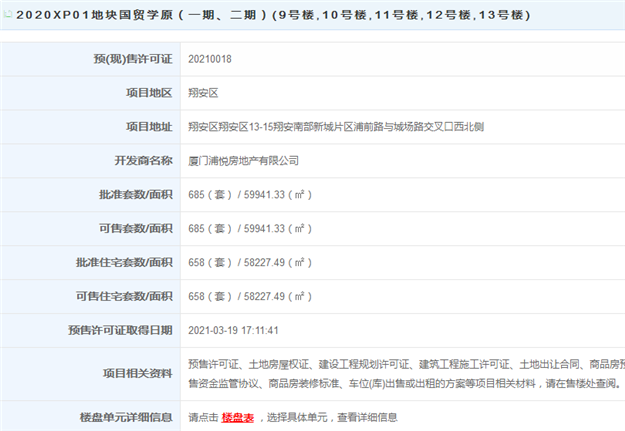Select the project title 2020XP01地块国贸学原
Image resolution: width=625 pixels, height=431 pixels.
click(94, 15)
